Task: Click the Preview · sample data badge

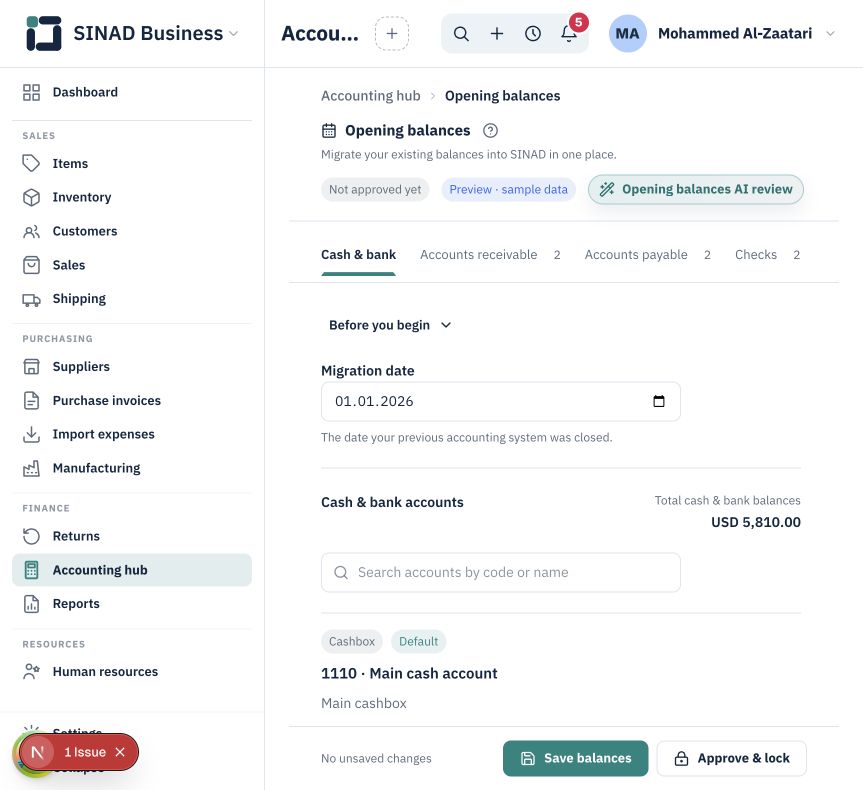Action: point(509,189)
